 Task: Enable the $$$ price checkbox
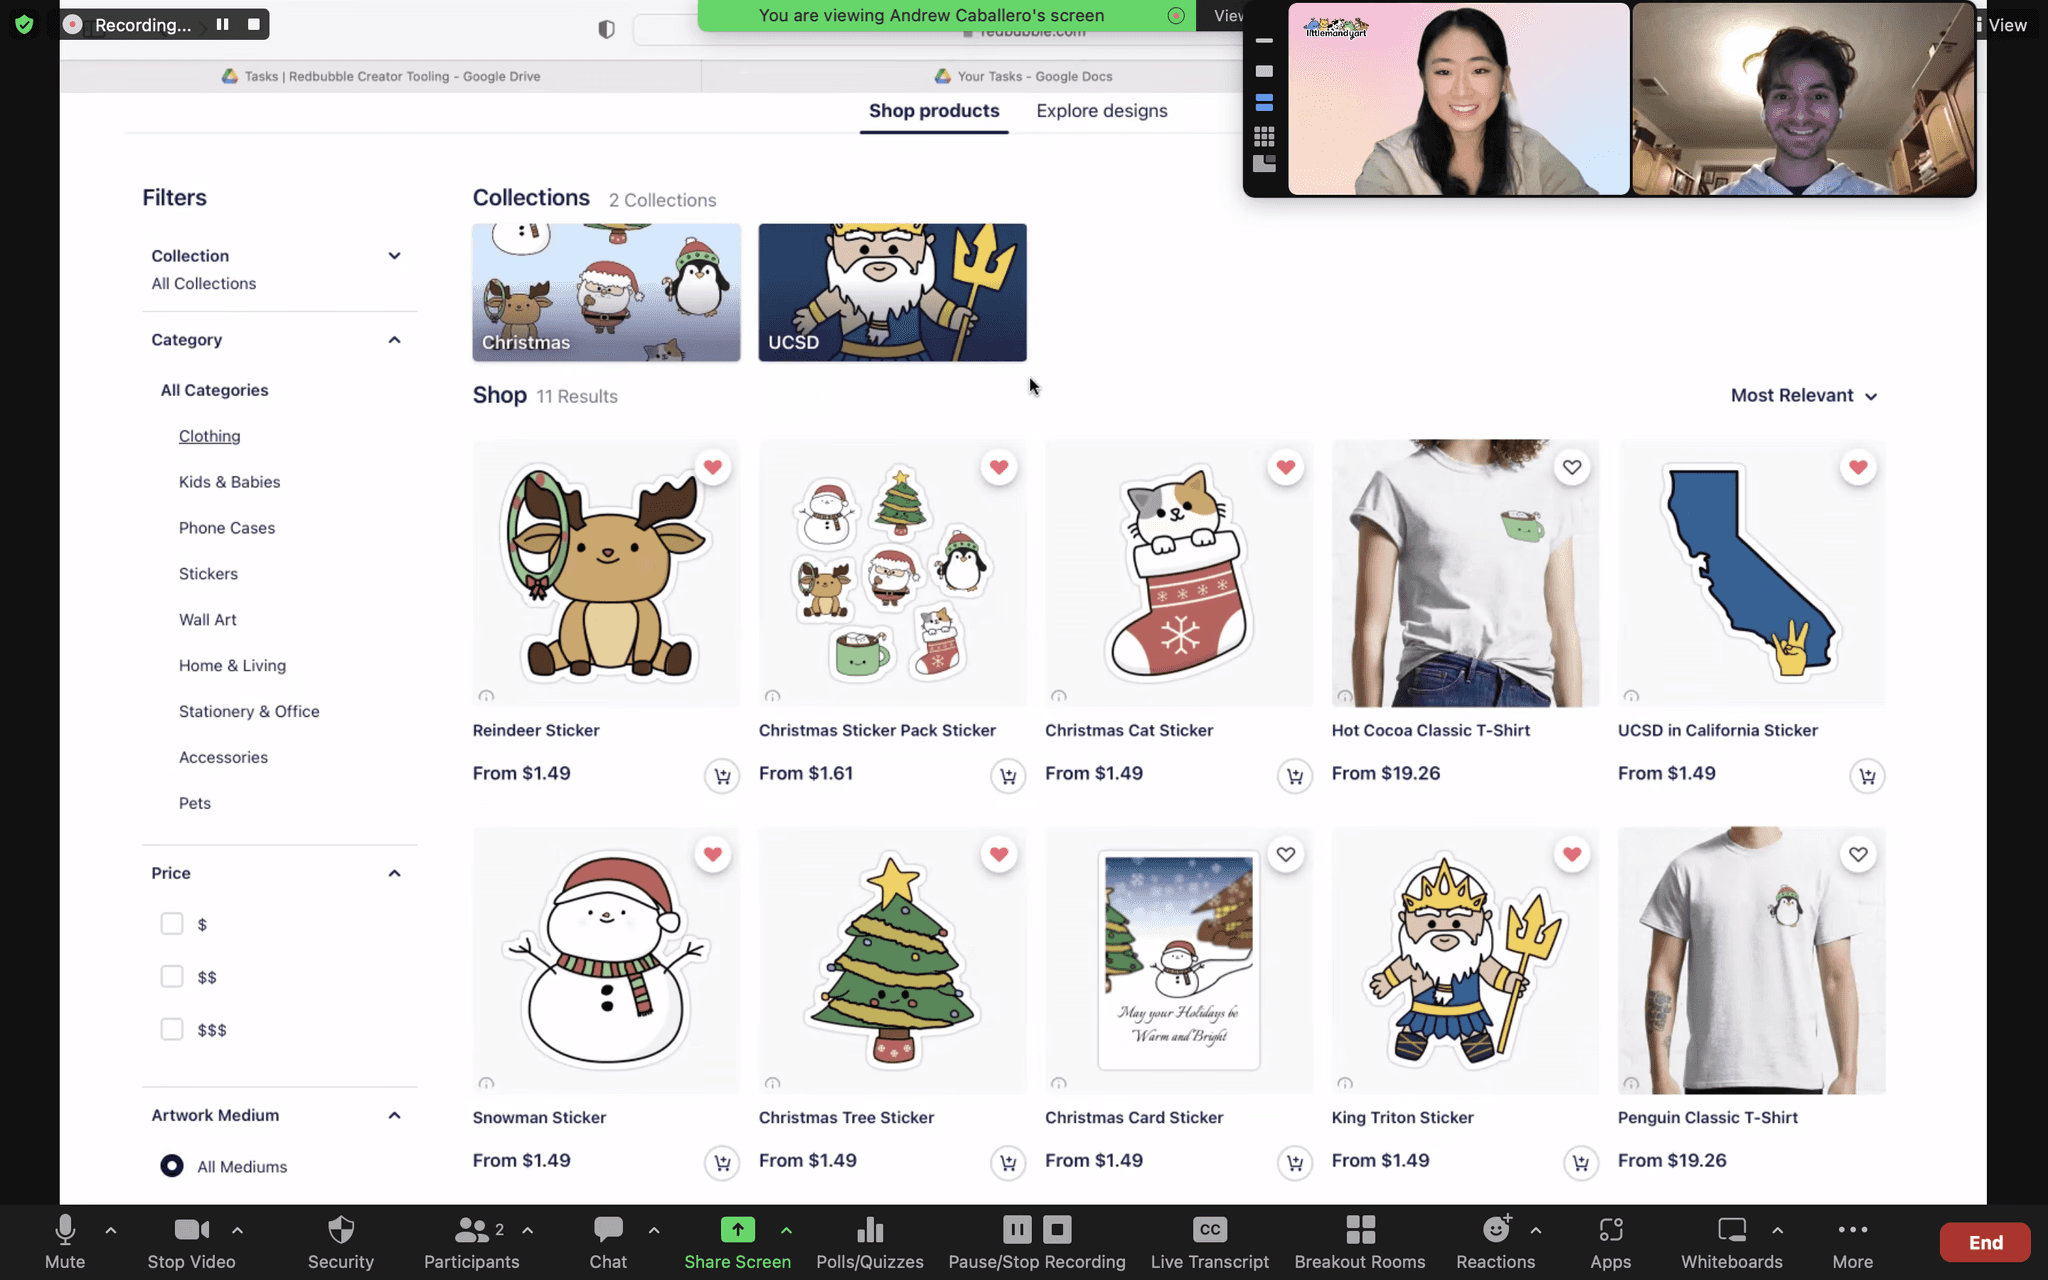[x=172, y=1029]
